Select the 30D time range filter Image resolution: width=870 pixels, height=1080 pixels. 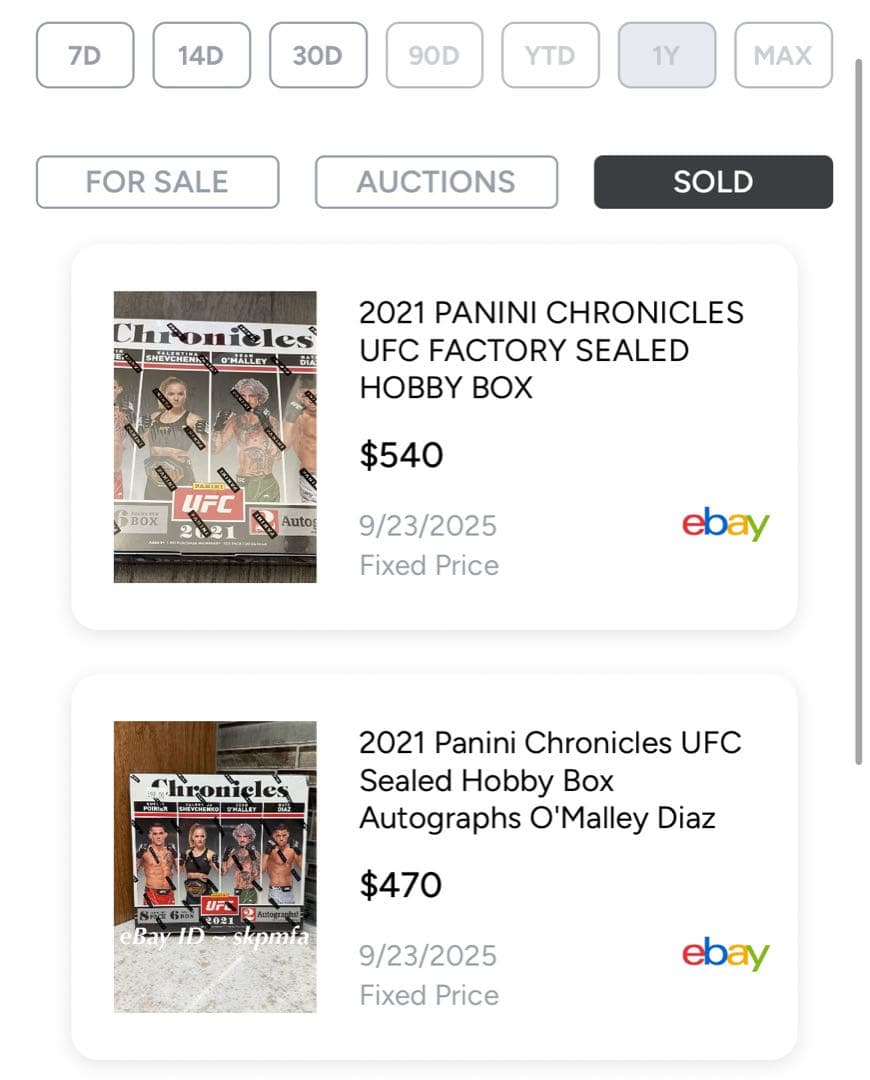pyautogui.click(x=317, y=56)
